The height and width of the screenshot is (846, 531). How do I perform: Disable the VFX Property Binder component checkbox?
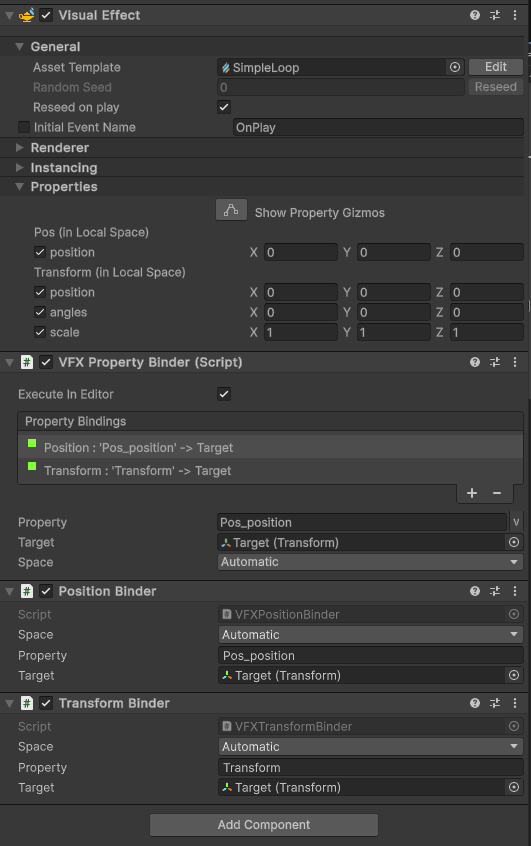click(x=46, y=362)
